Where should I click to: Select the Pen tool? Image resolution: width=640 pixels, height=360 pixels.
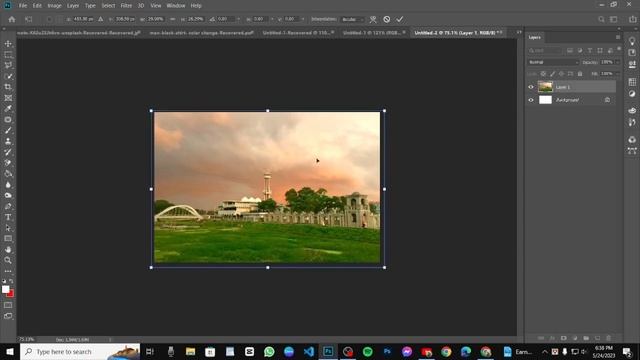pyautogui.click(x=8, y=206)
